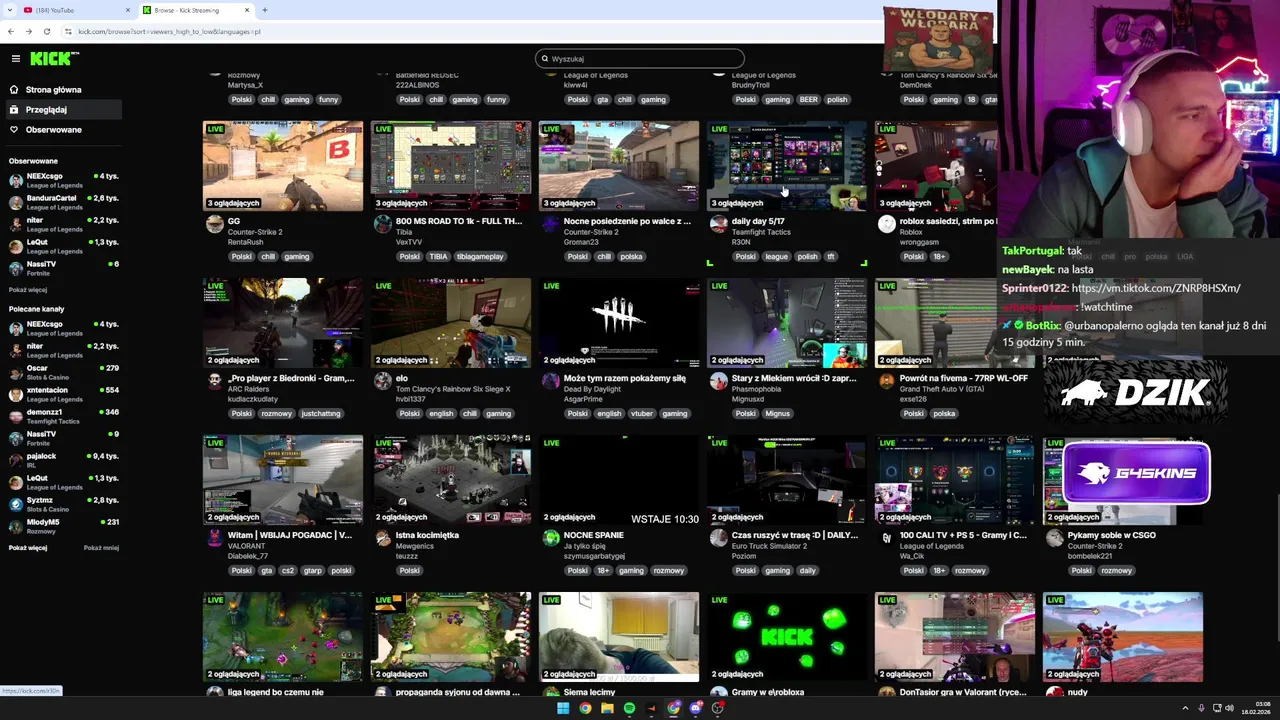Expand Pokaż więcej under Polecane kanały
Image resolution: width=1280 pixels, height=720 pixels.
28,548
